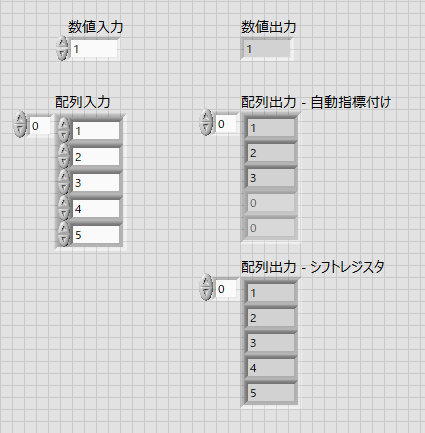
Task: Increment 配列入力 element with value 5
Action: pyautogui.click(x=64, y=229)
